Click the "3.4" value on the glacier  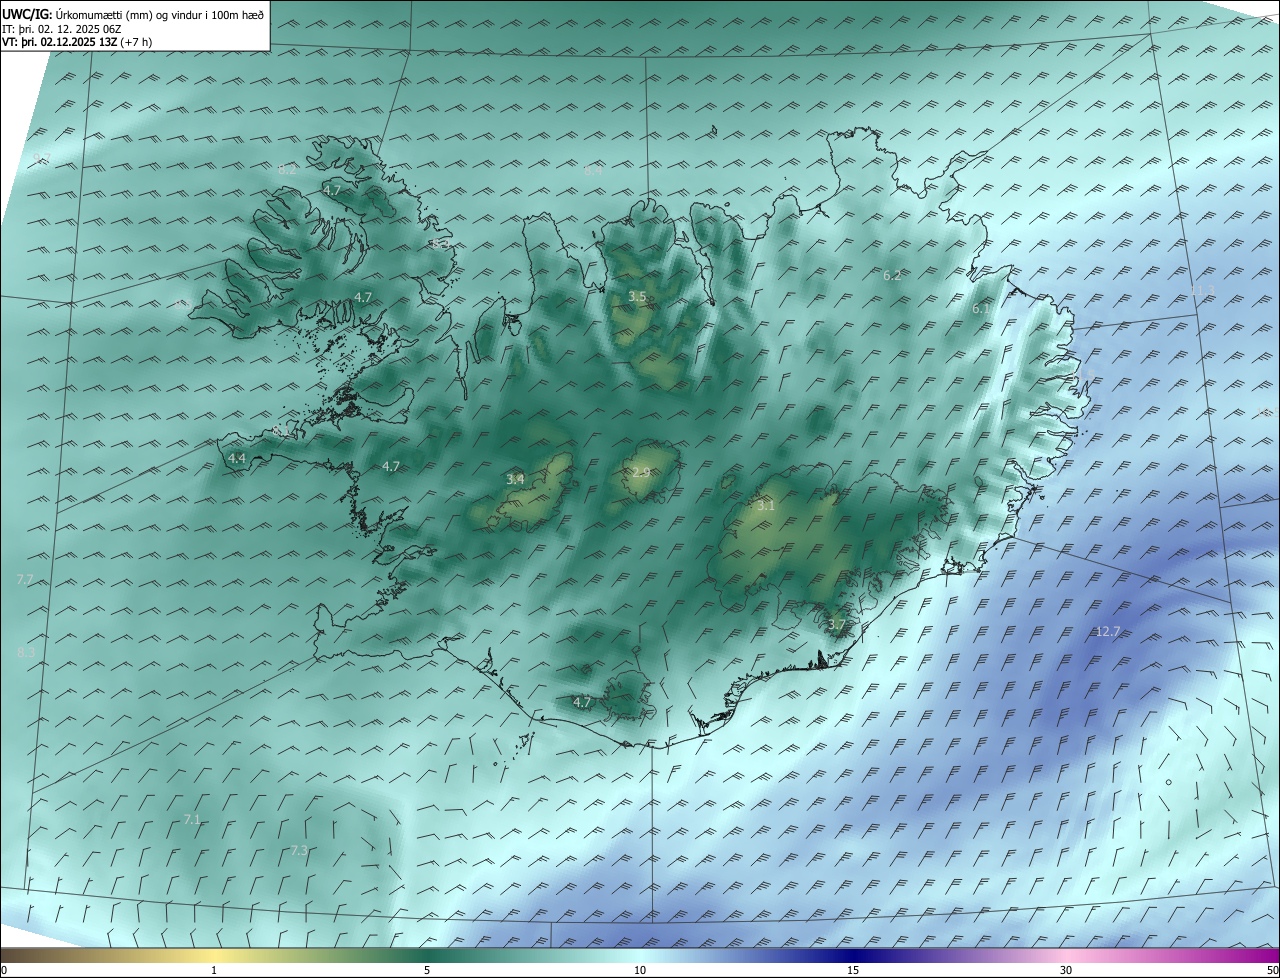515,480
